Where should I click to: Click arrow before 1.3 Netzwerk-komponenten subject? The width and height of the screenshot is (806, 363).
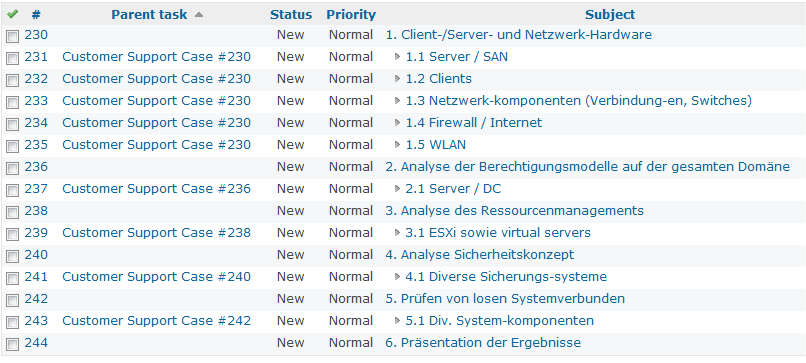397,101
